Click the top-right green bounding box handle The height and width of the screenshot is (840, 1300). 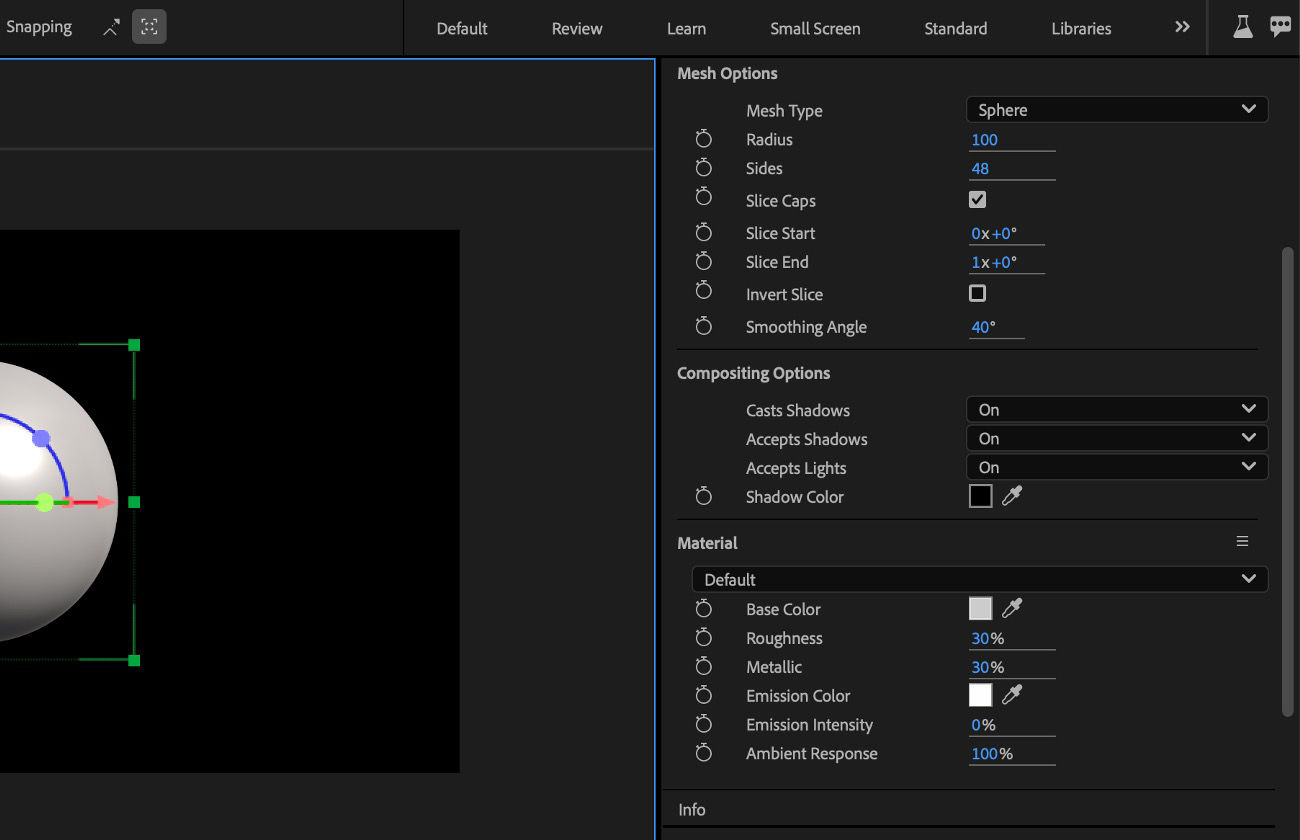coord(134,345)
